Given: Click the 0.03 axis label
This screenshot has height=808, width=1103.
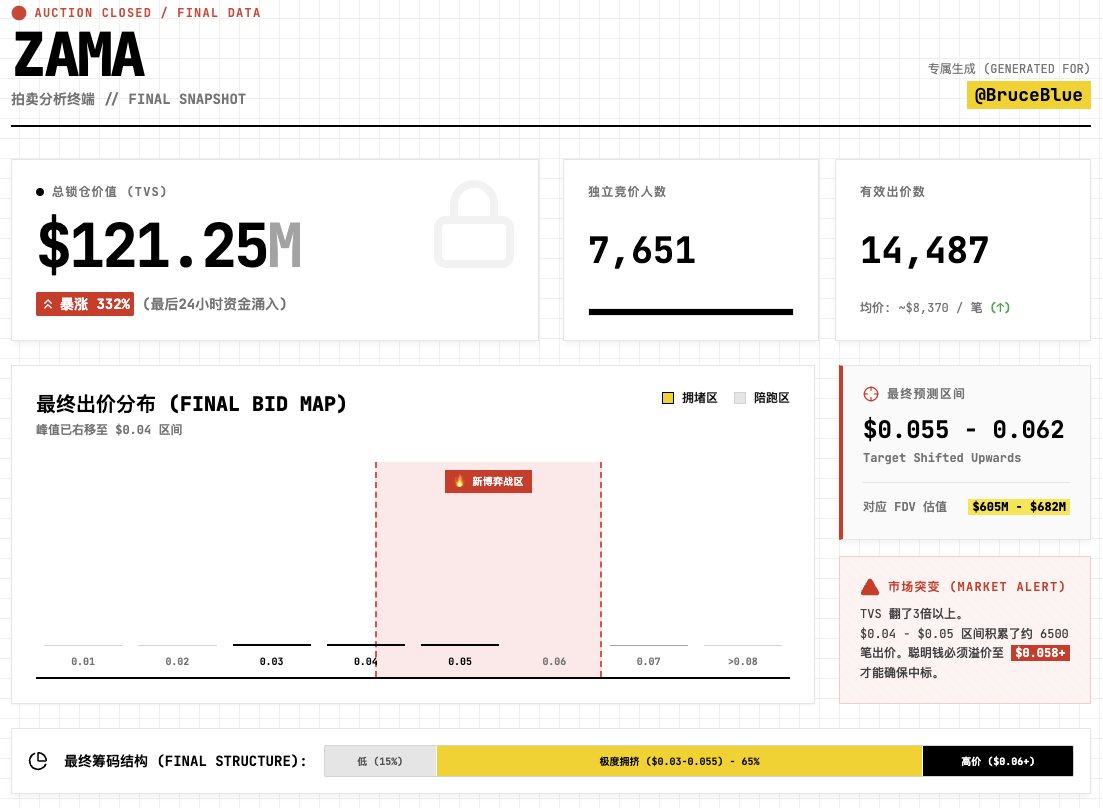Looking at the screenshot, I should click(272, 661).
